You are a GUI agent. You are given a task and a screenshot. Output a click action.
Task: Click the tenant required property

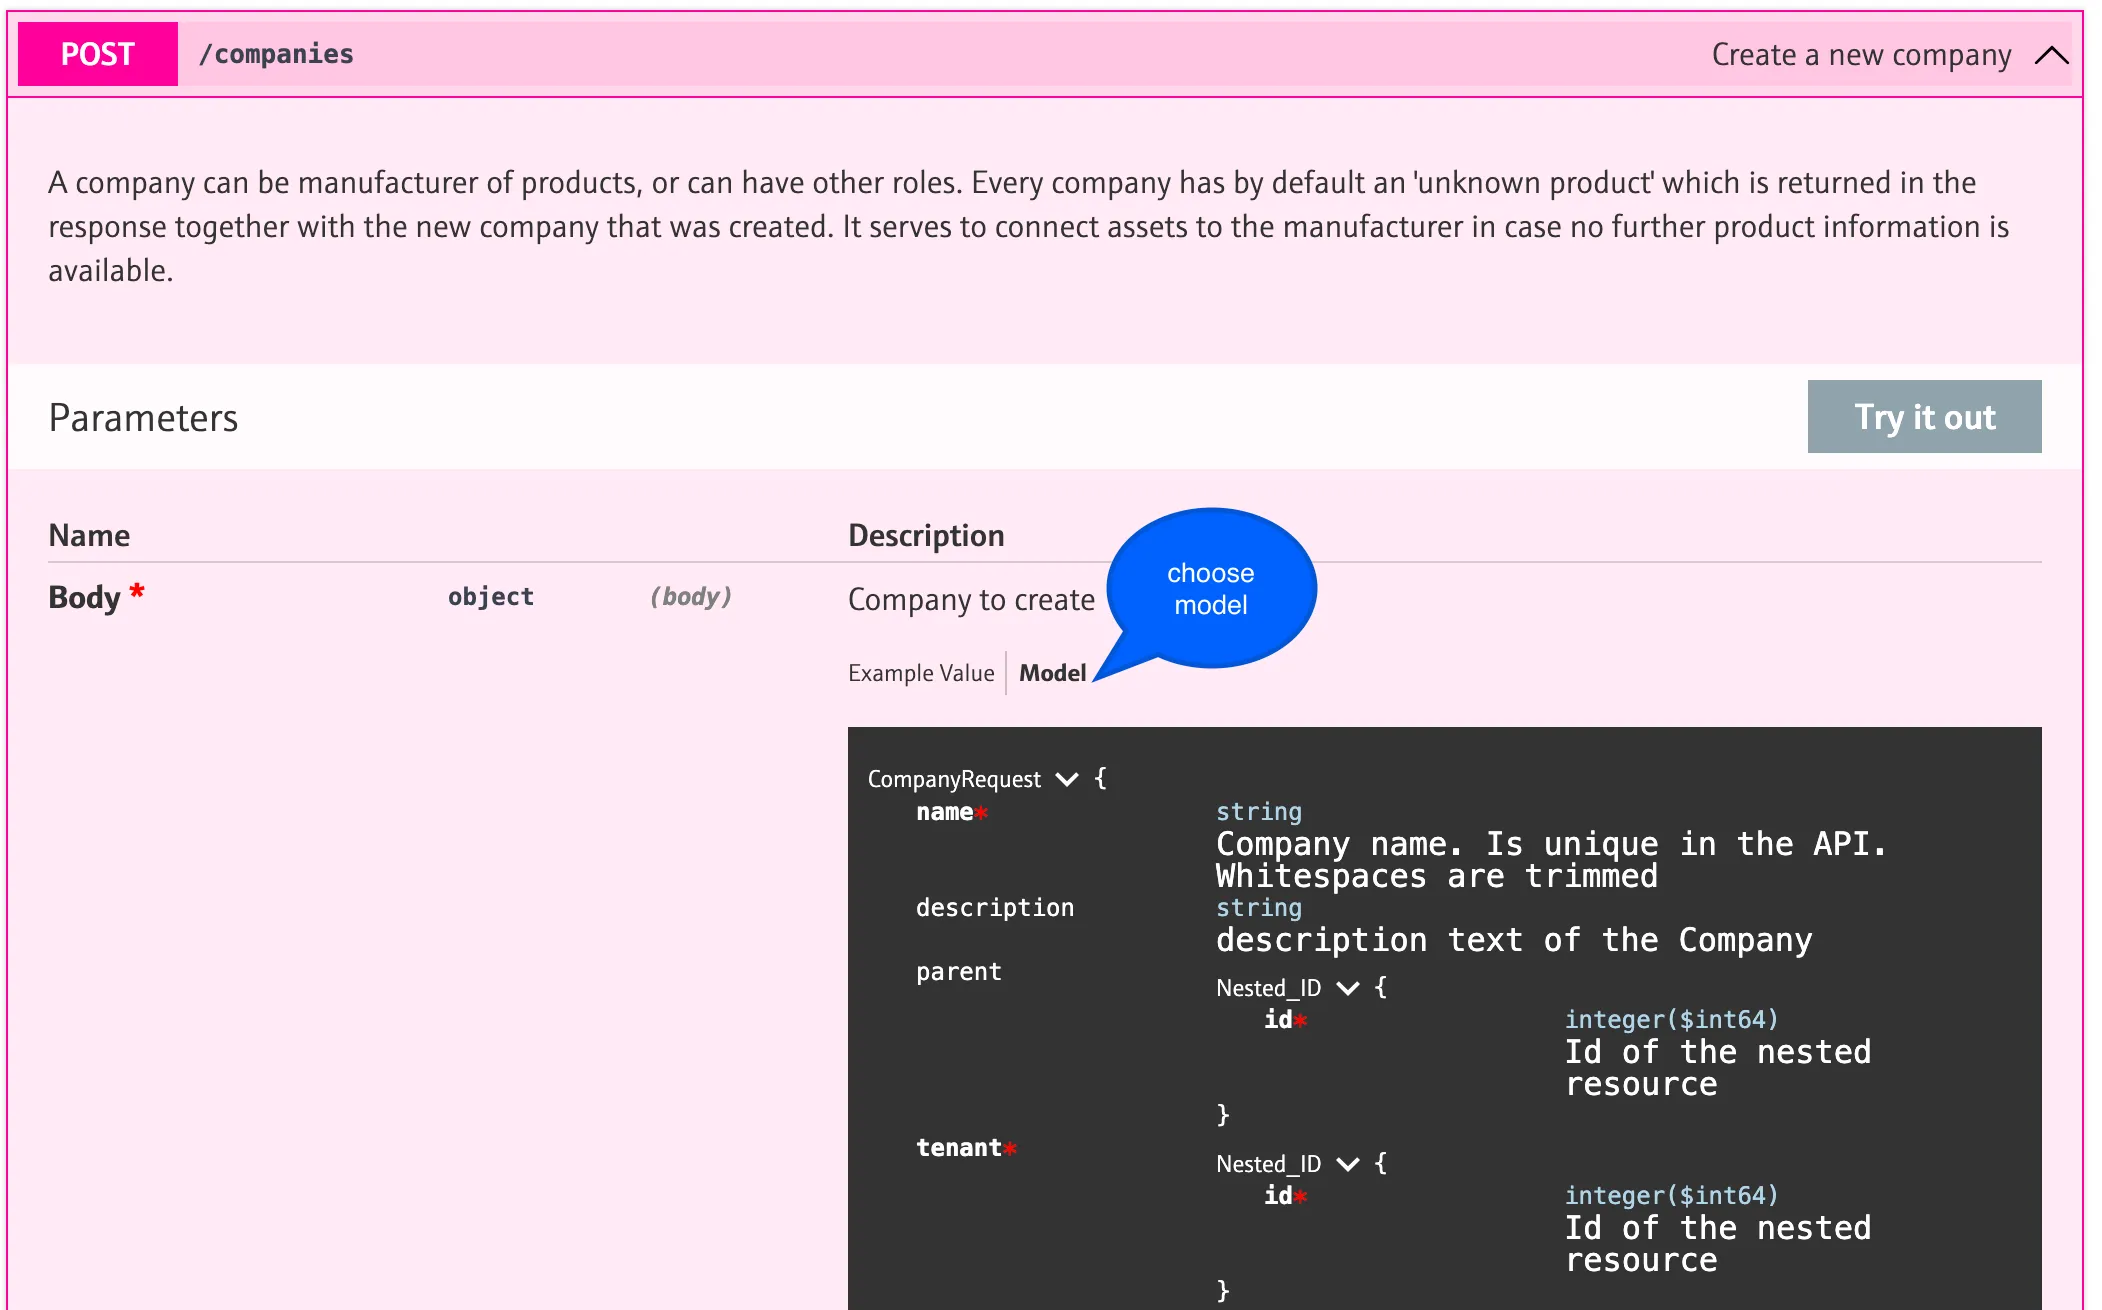click(x=958, y=1148)
